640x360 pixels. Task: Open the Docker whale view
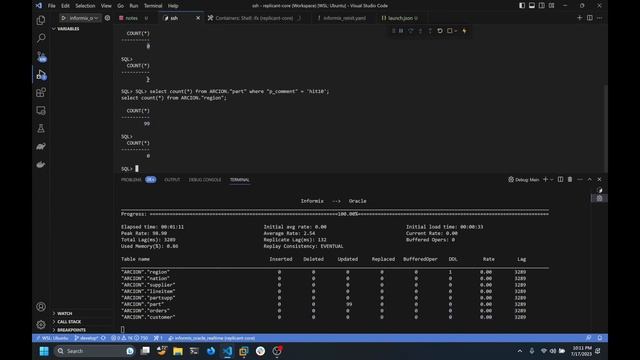pyautogui.click(x=41, y=164)
